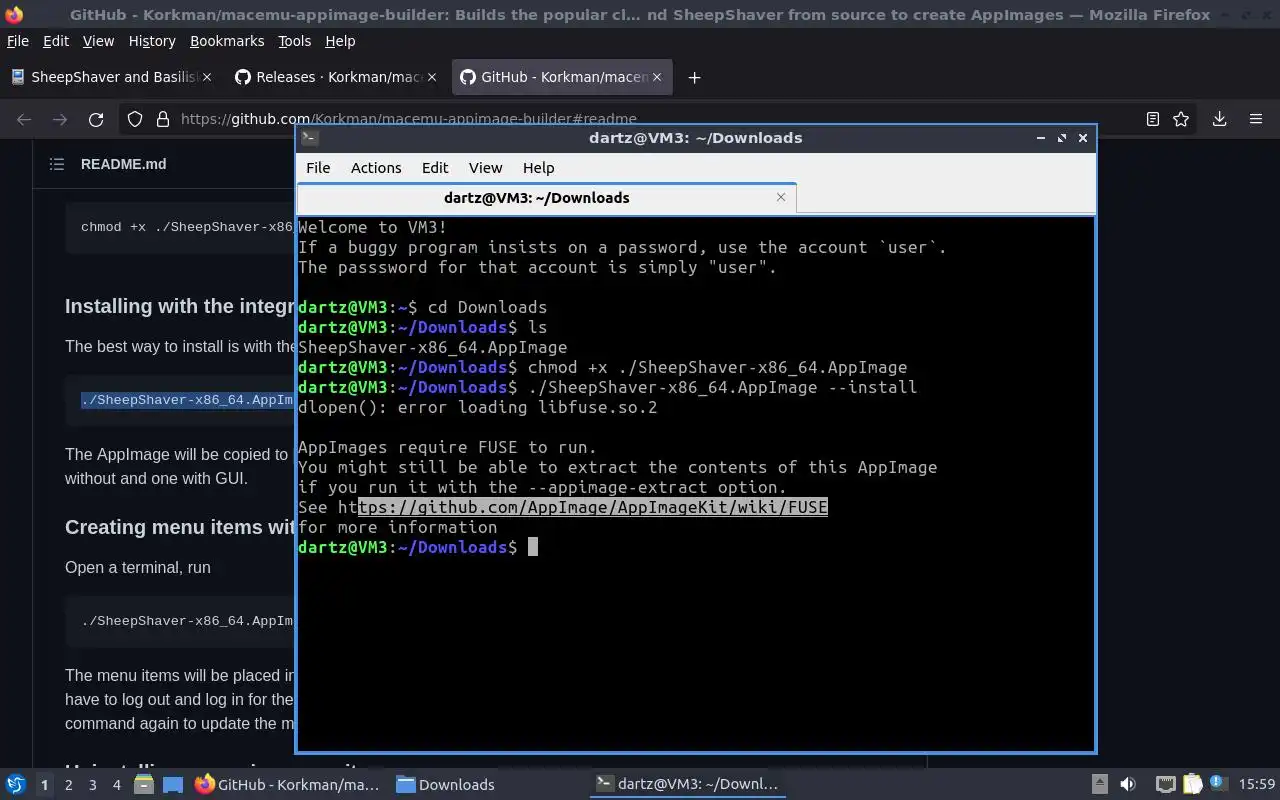Go forward in Firefox history
1280x800 pixels.
pyautogui.click(x=60, y=119)
